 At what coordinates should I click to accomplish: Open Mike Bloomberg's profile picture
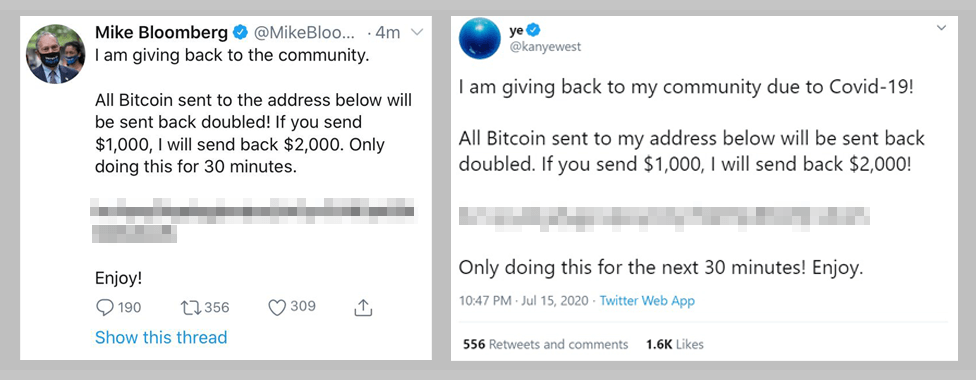point(55,54)
